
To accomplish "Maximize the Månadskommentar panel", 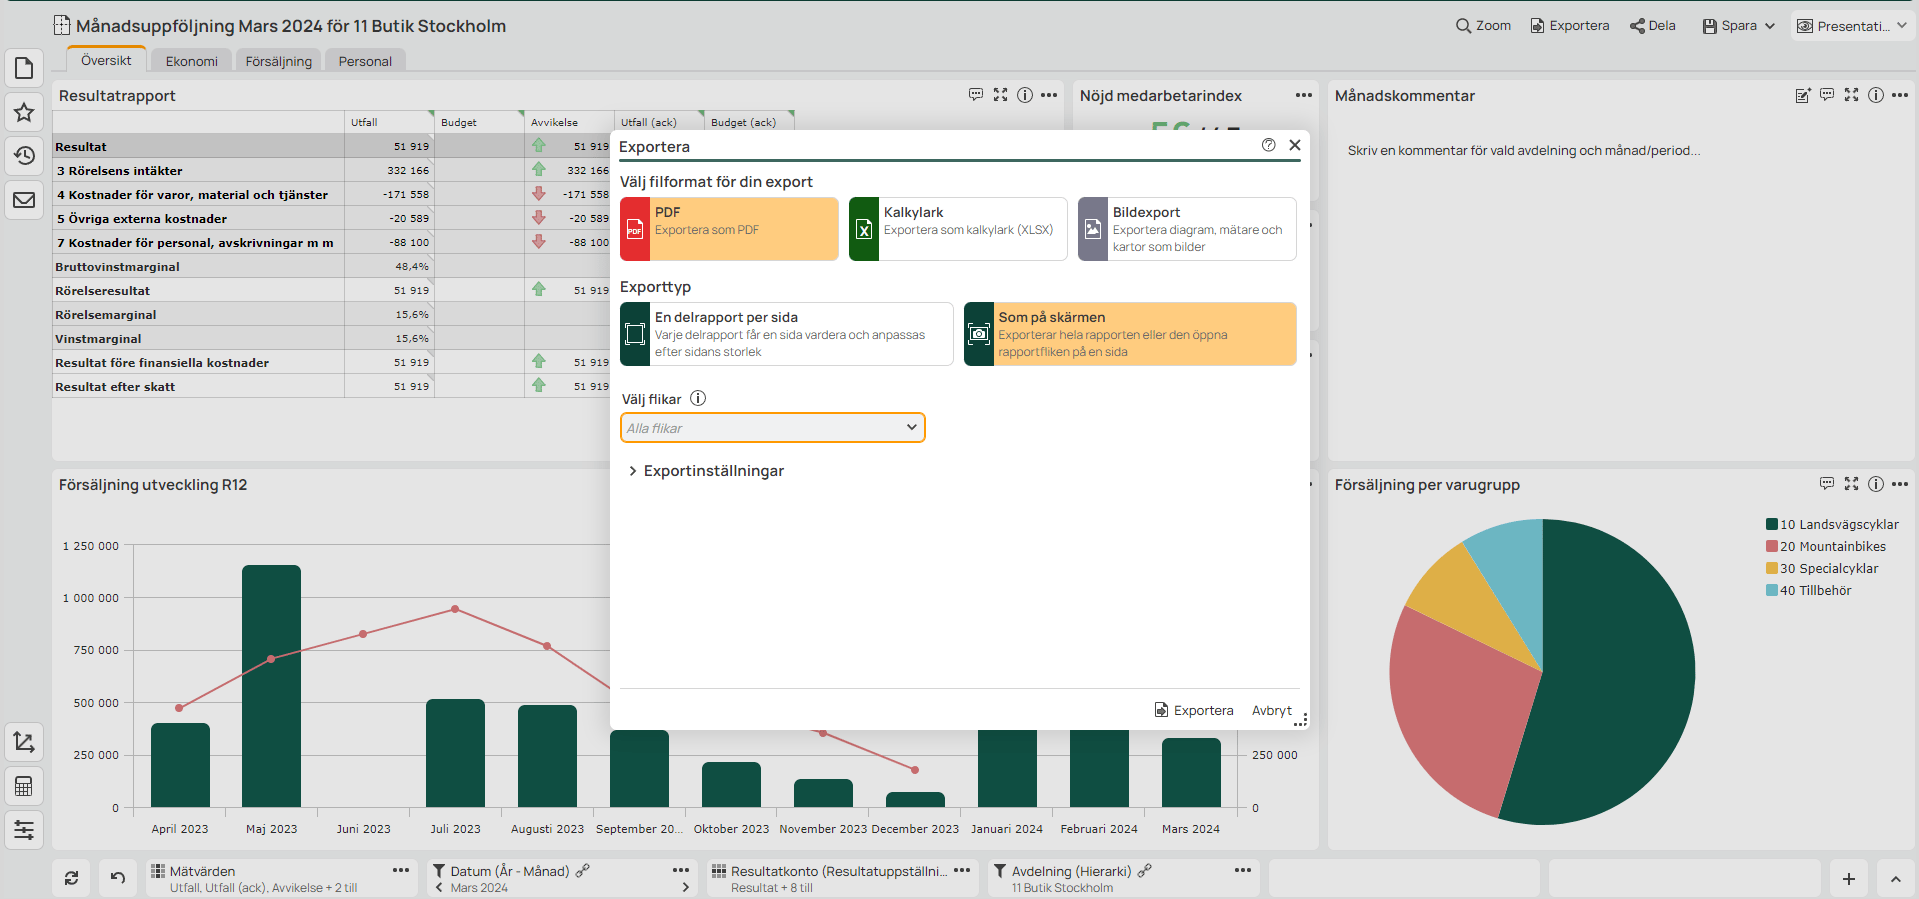I will coord(1851,95).
